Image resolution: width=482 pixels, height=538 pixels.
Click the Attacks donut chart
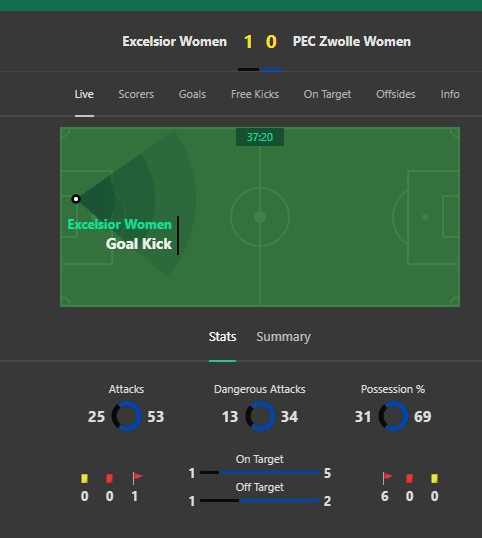(x=126, y=416)
